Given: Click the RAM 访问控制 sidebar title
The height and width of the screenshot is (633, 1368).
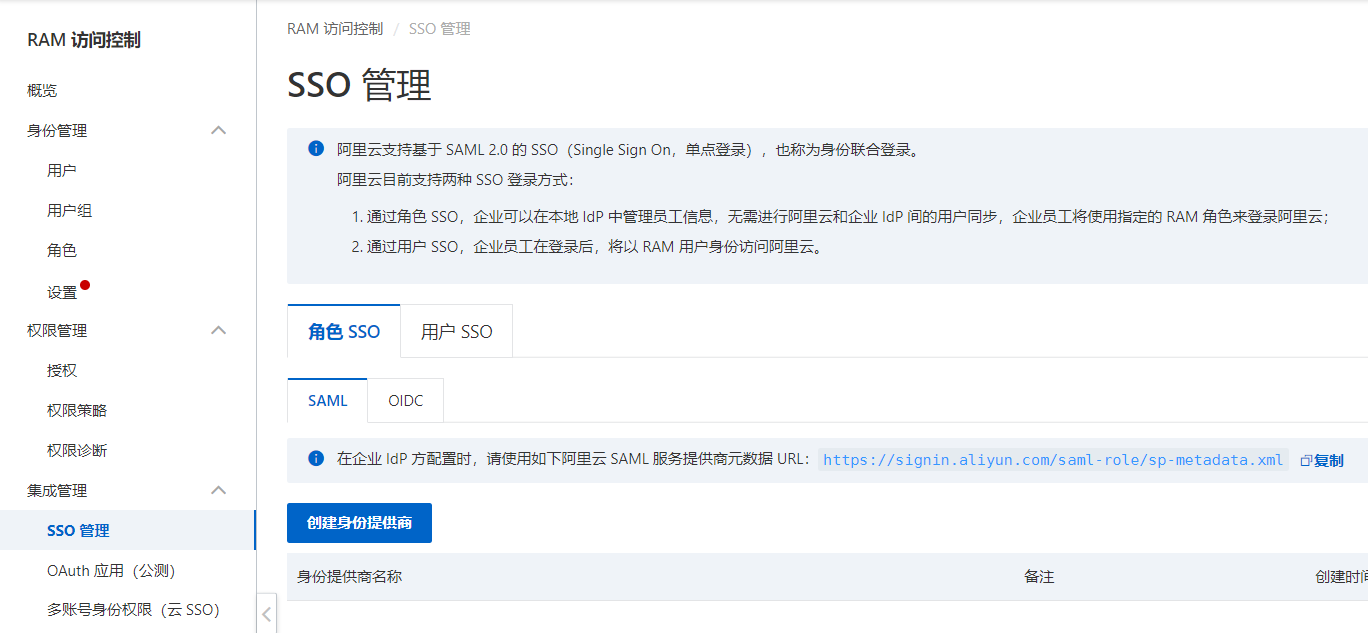Looking at the screenshot, I should [x=84, y=40].
